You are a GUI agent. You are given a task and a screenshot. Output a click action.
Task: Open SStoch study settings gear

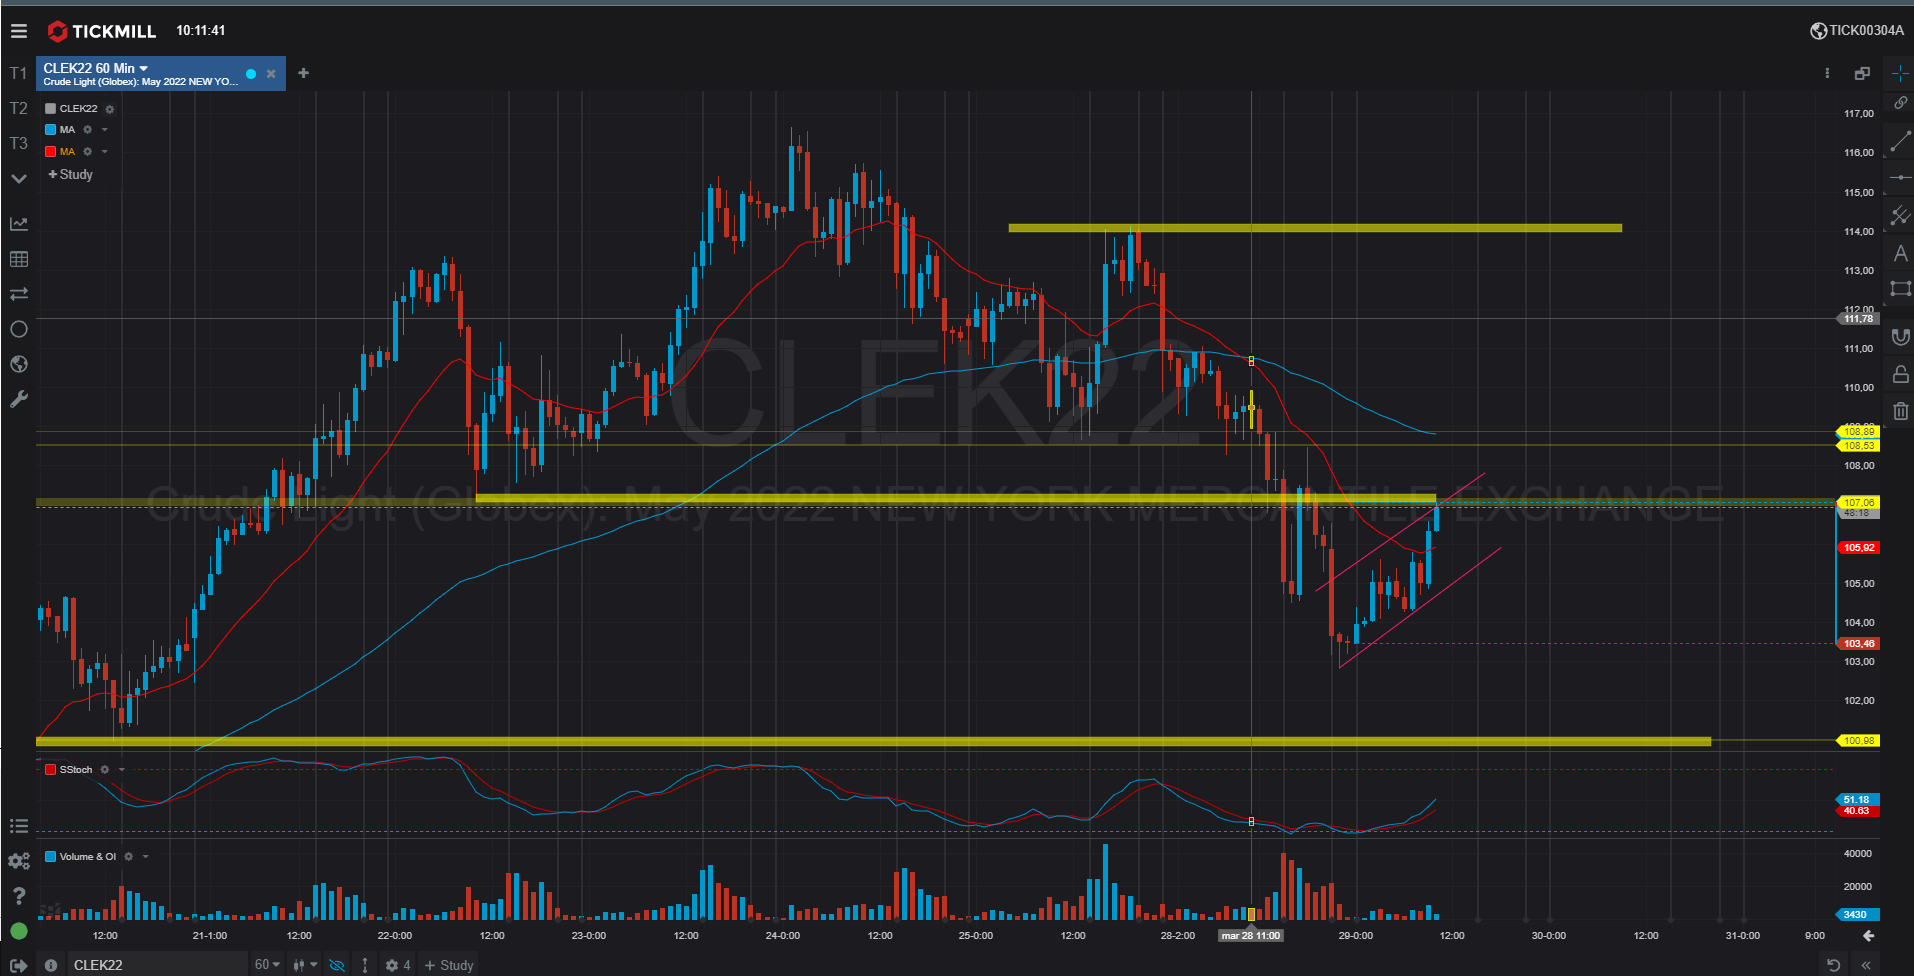coord(105,770)
